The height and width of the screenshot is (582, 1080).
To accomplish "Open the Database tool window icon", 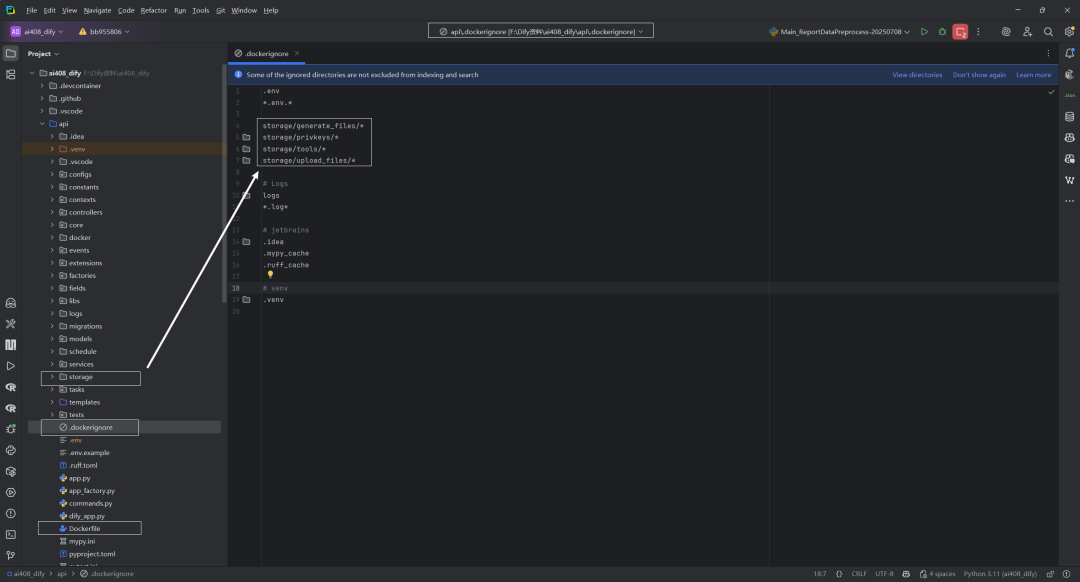I will coord(1069,116).
